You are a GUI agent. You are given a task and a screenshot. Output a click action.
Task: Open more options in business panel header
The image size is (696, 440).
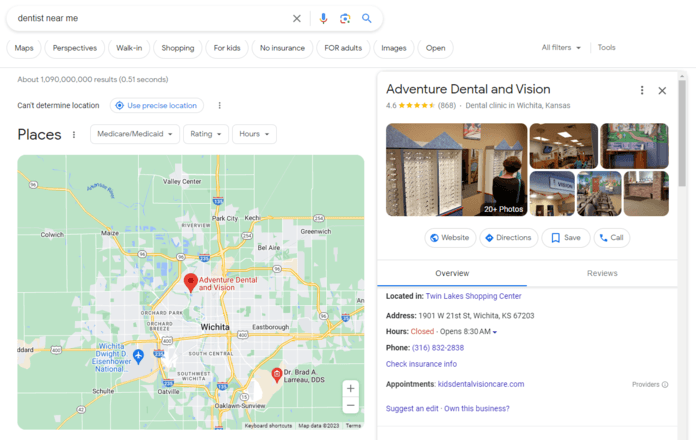point(642,90)
